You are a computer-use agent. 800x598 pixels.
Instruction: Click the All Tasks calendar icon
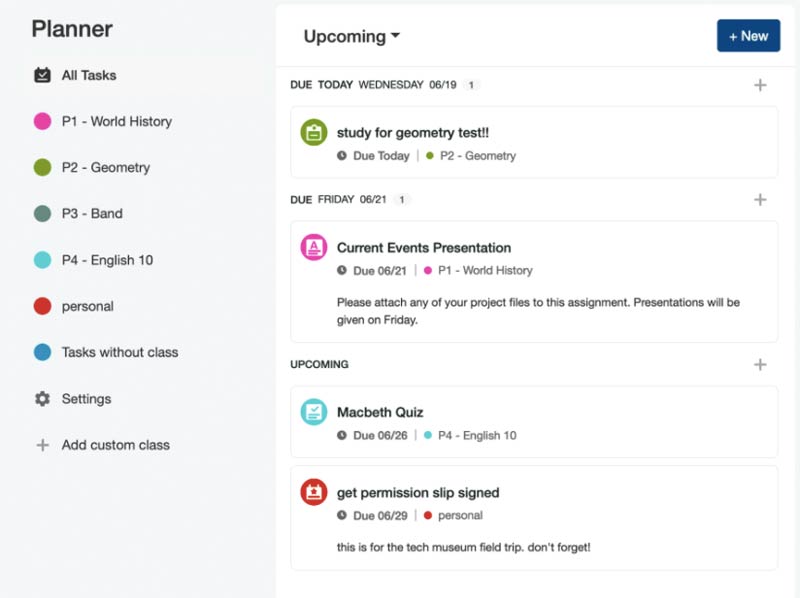coord(42,75)
